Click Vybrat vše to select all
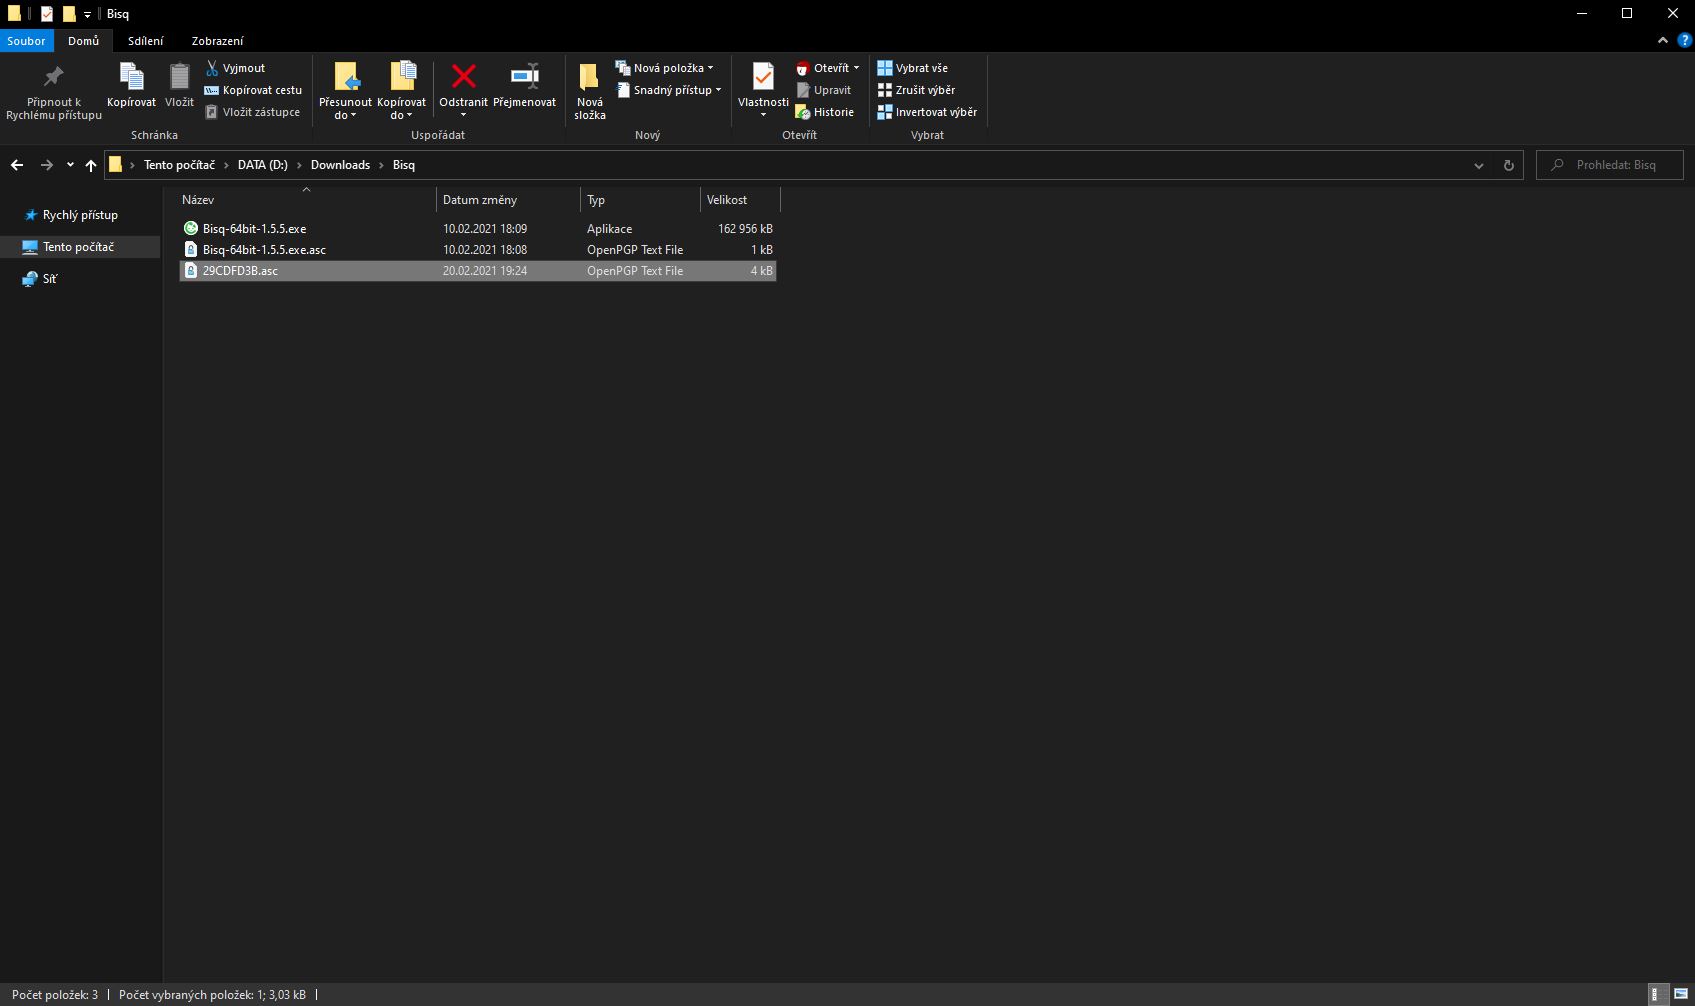 tap(912, 68)
